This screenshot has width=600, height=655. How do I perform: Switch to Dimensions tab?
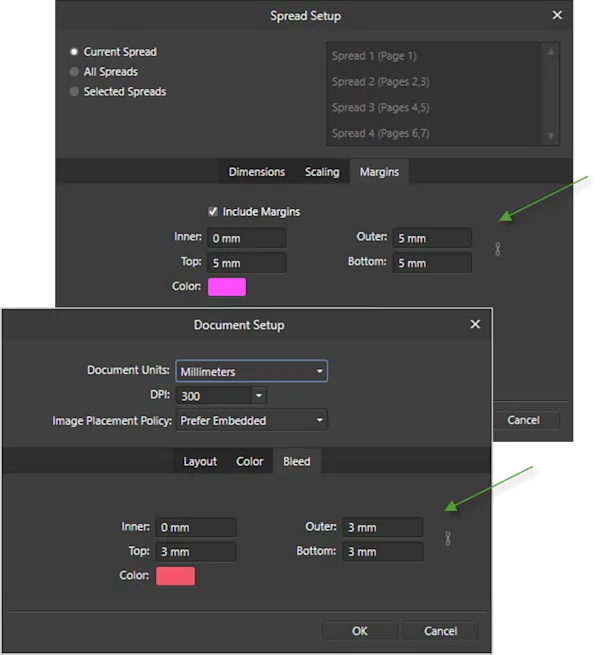coord(257,172)
